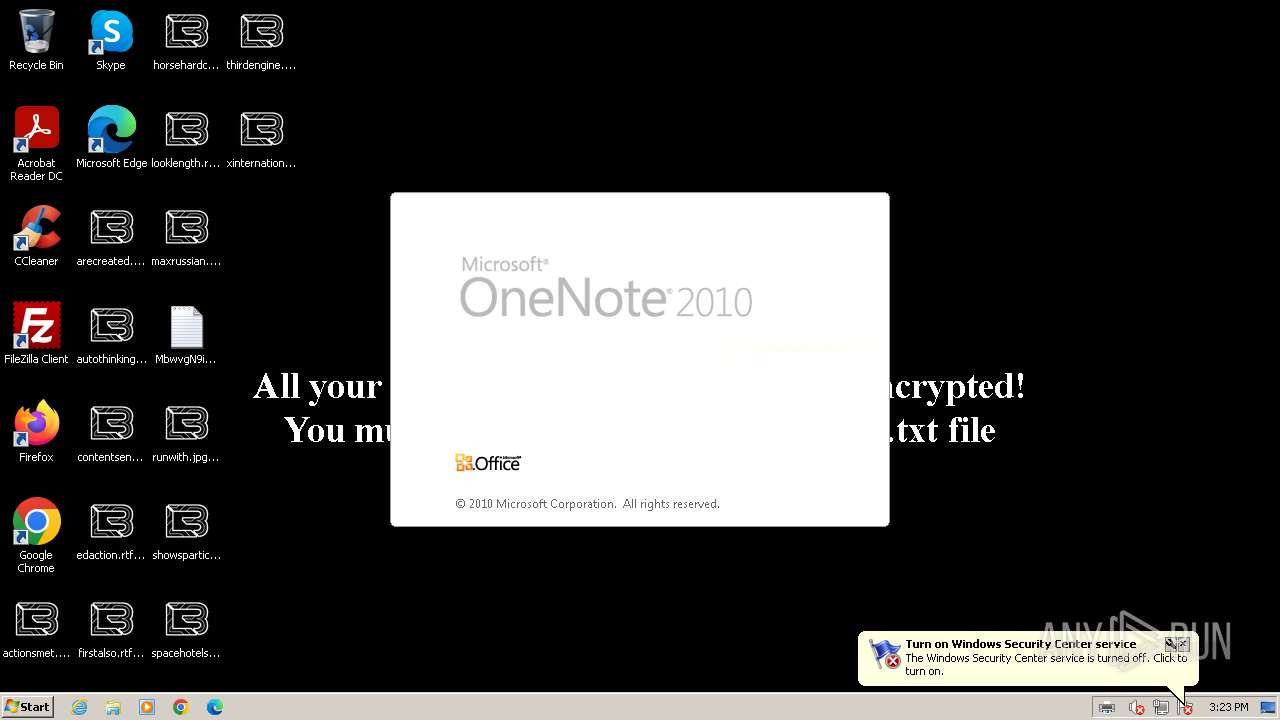Select the spacehotels... file icon
Viewport: 1280px width, 720px height.
[186, 628]
